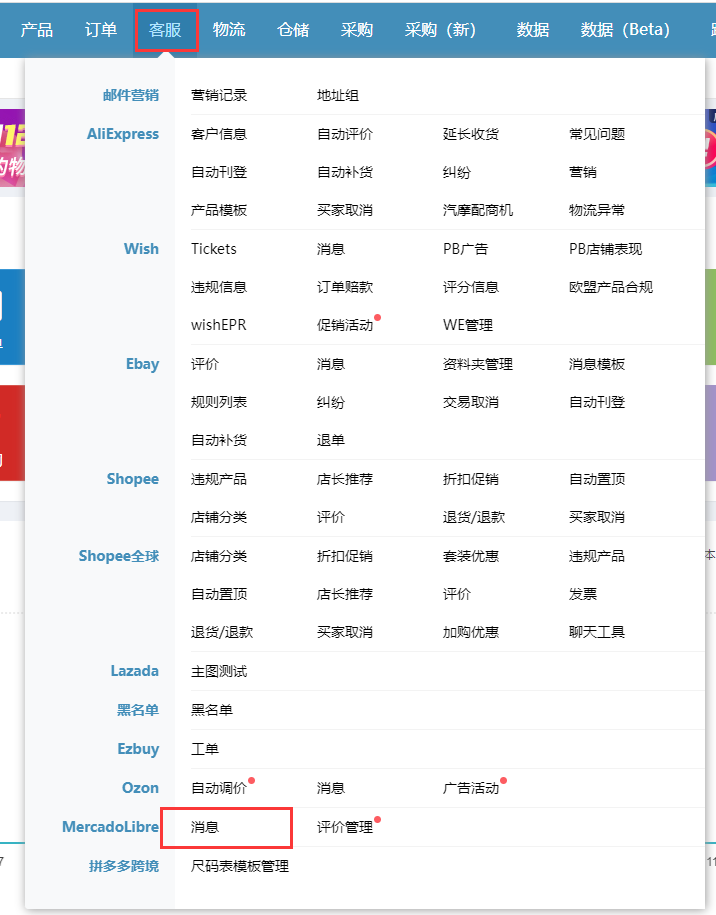Open the 物流 top menu
Viewport: 716px width, 915px height.
tap(229, 30)
